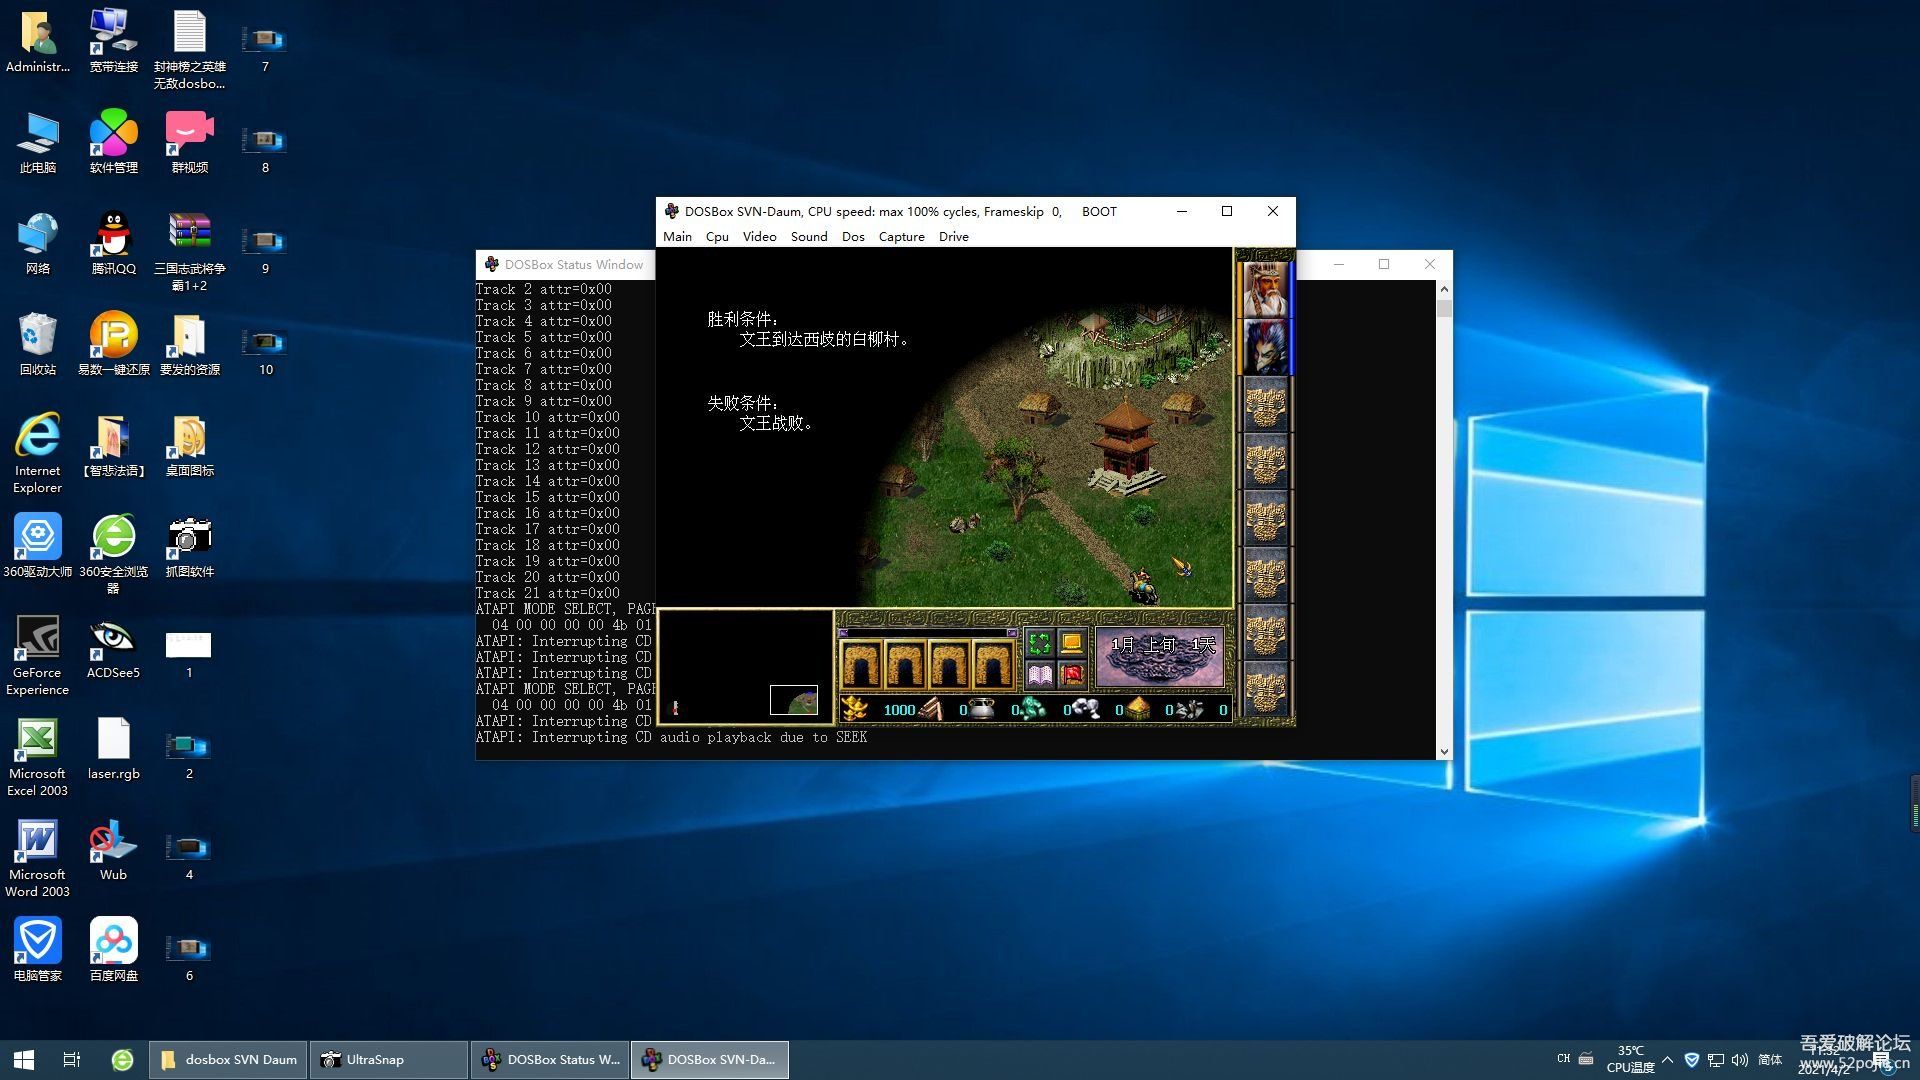
Task: Click the date panel showing 1月 上旬 1天
Action: (x=1160, y=657)
